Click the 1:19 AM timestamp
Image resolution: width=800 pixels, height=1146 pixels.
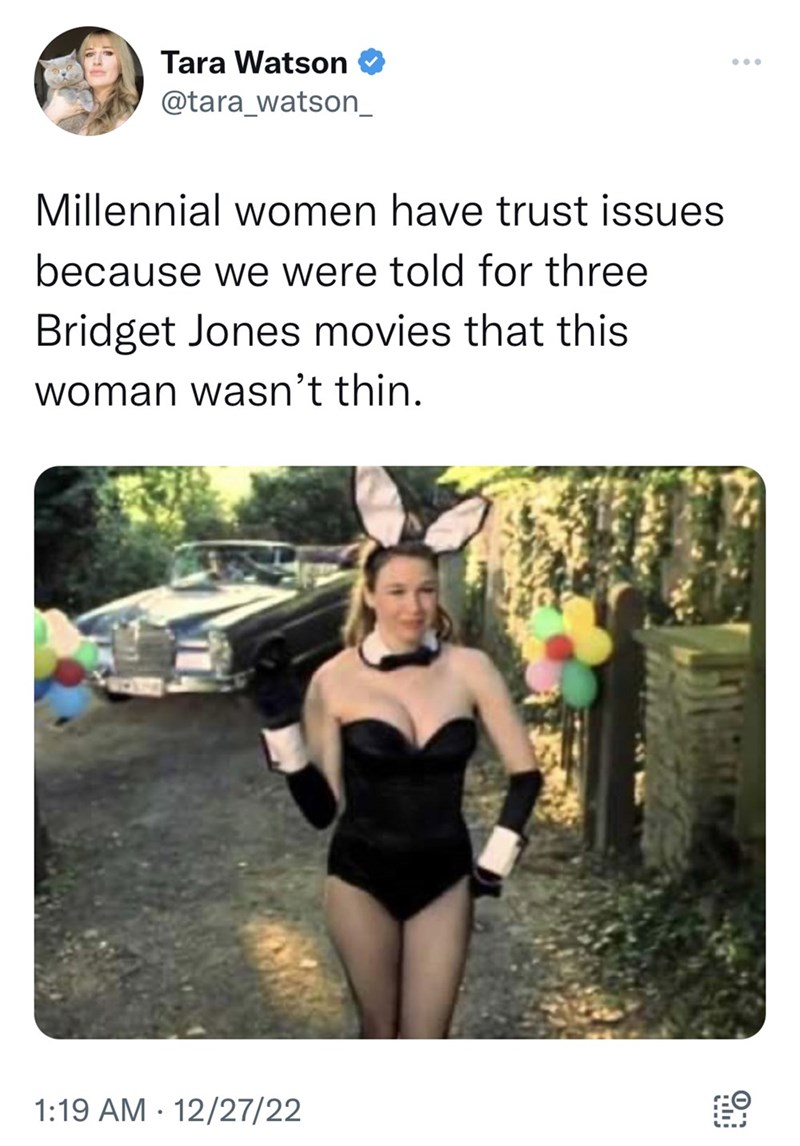pos(90,1109)
